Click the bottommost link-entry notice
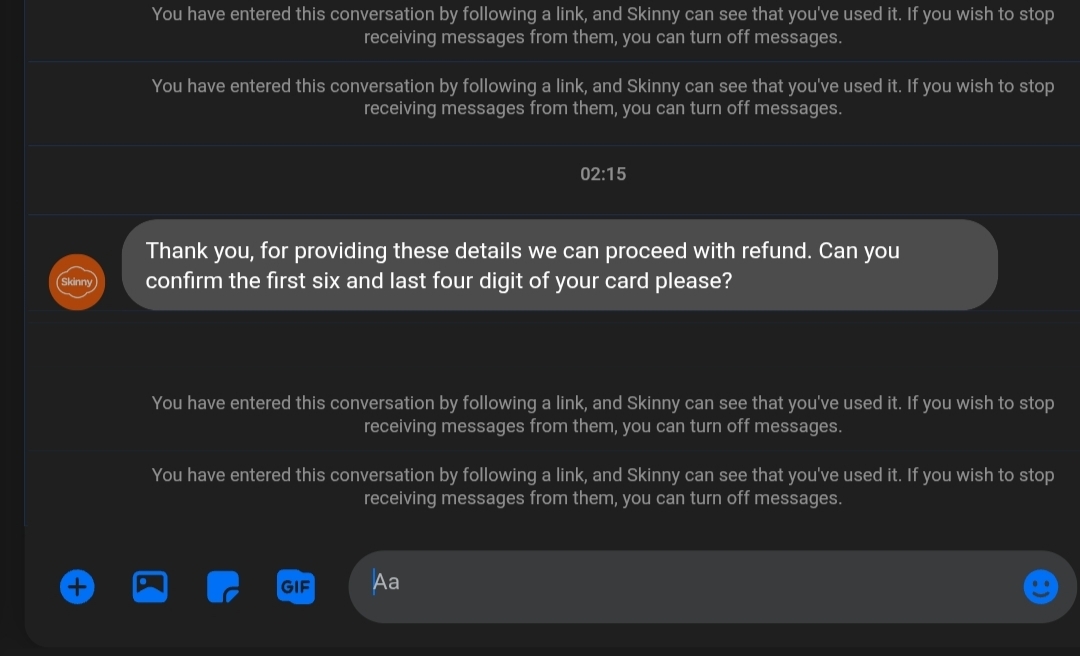Viewport: 1080px width, 656px height. tap(603, 486)
